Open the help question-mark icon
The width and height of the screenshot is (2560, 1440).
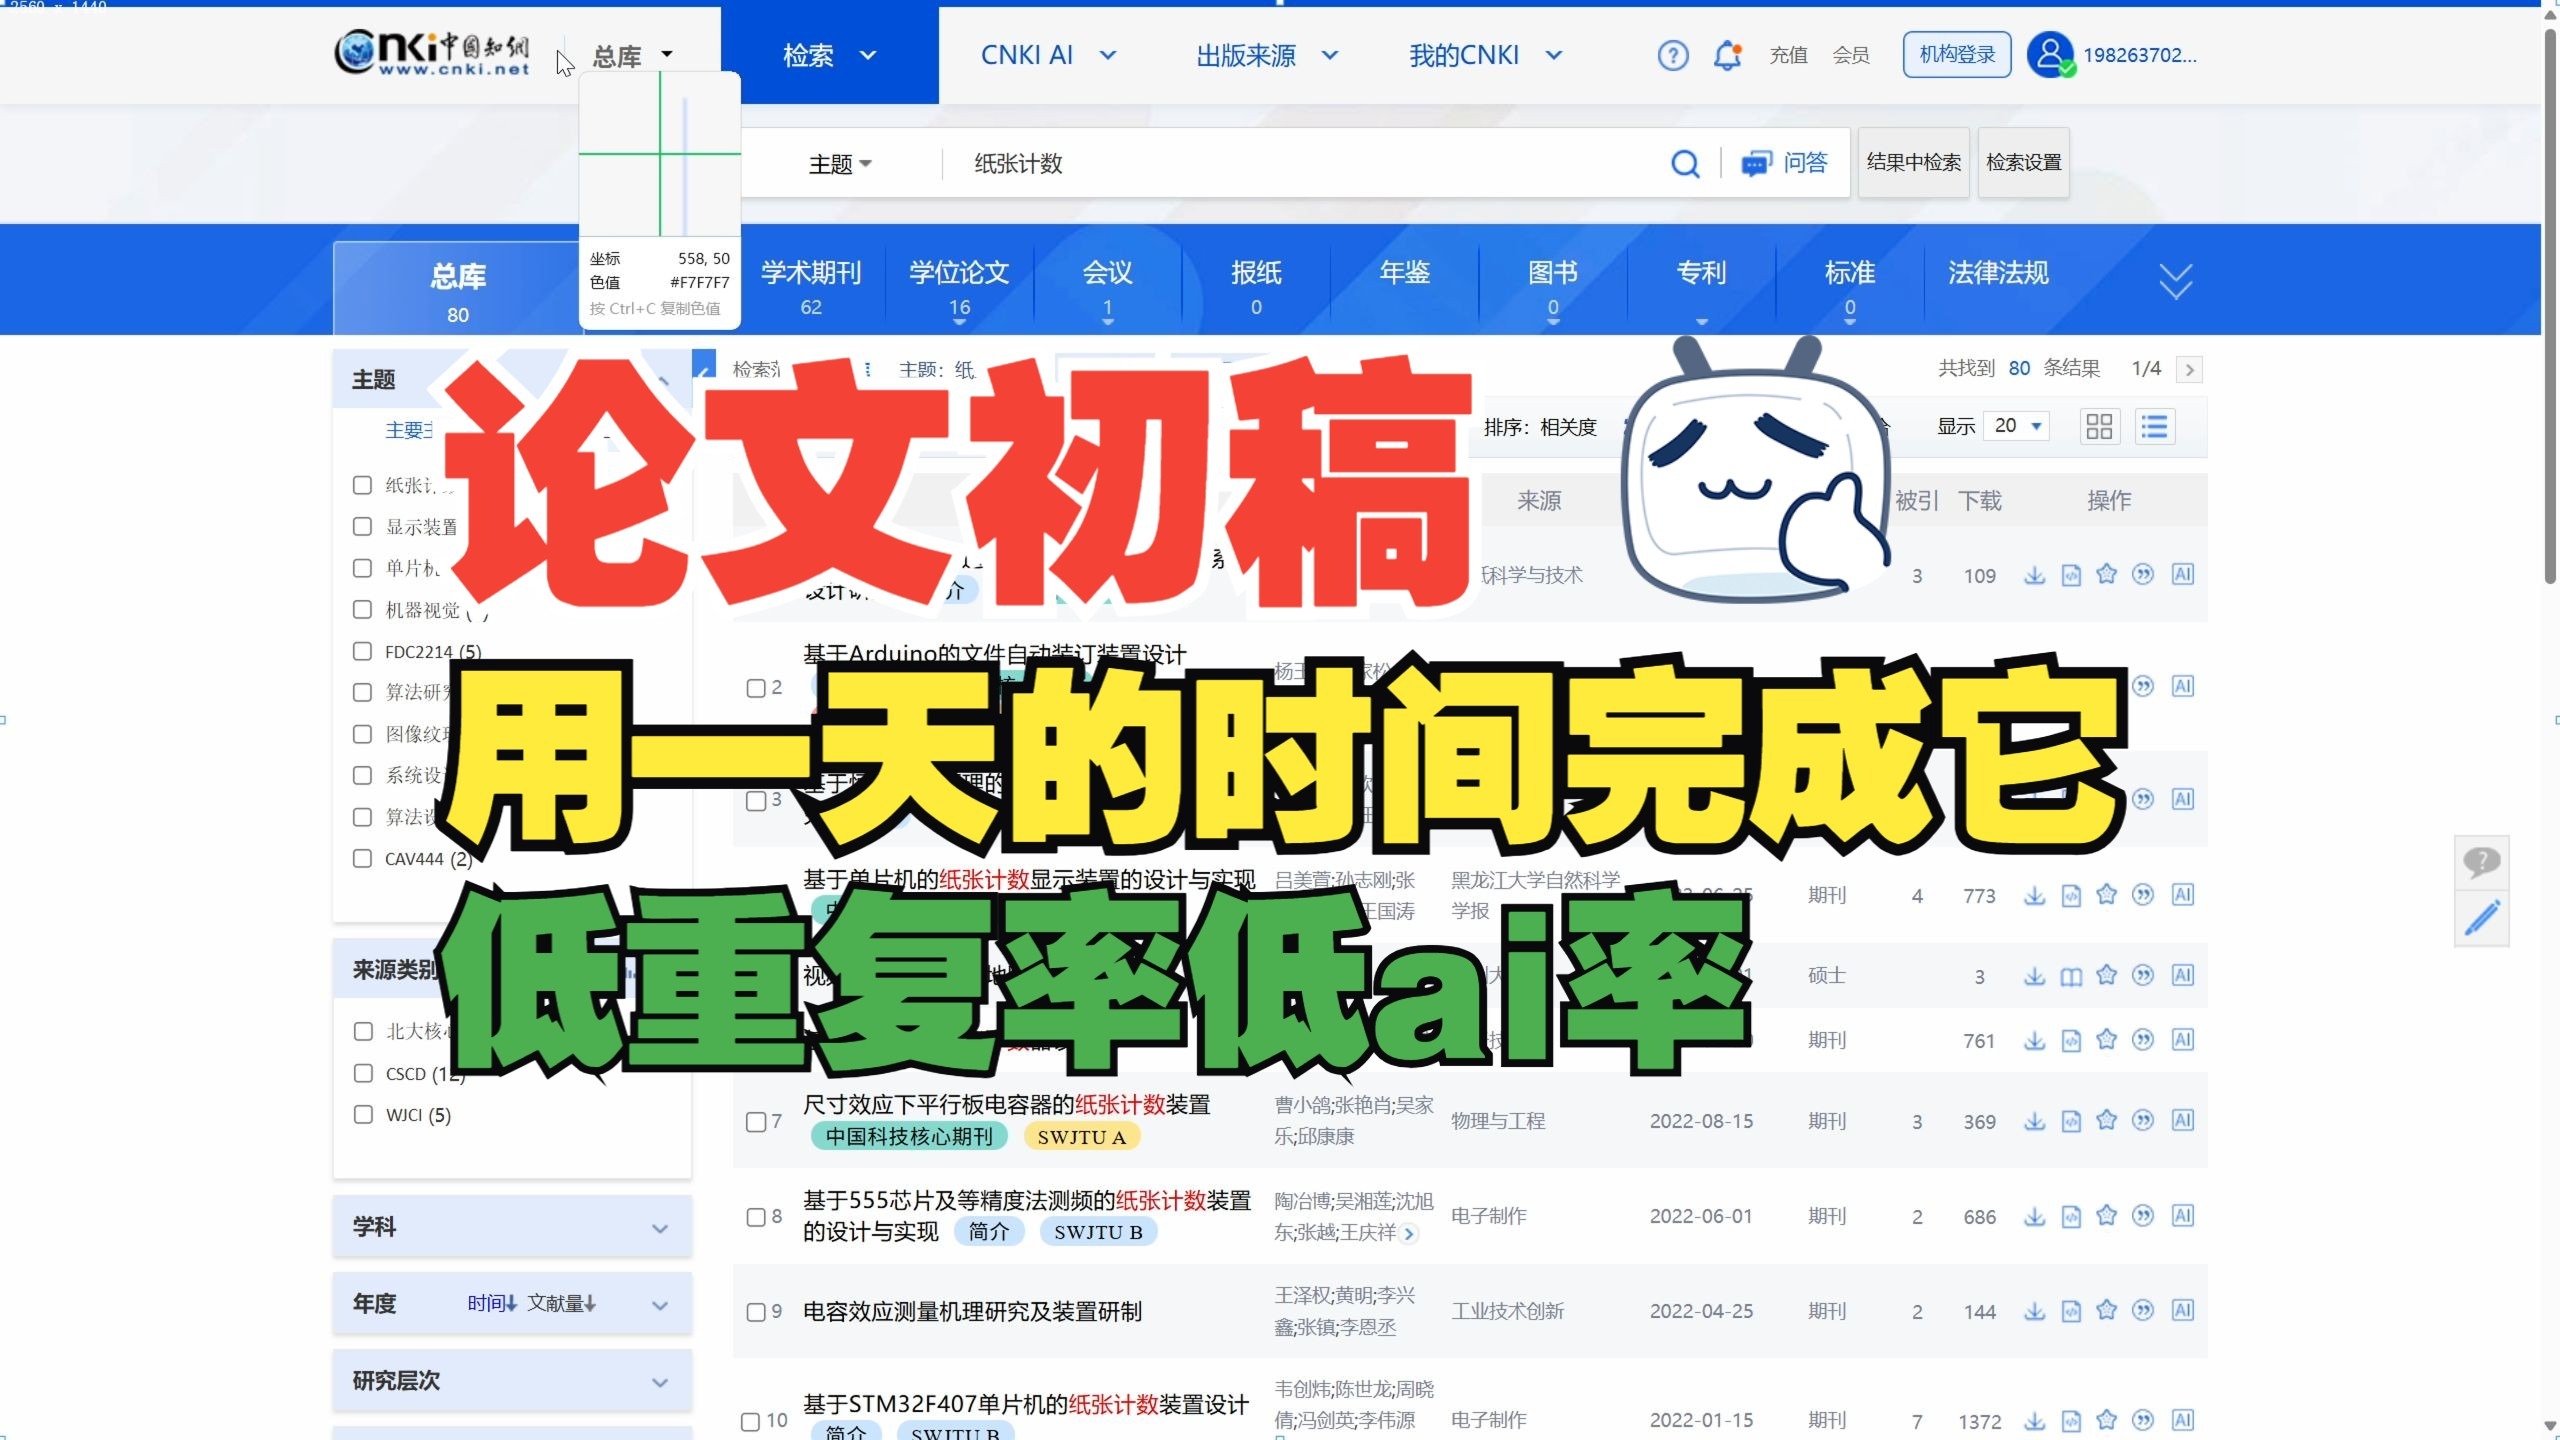(1672, 55)
